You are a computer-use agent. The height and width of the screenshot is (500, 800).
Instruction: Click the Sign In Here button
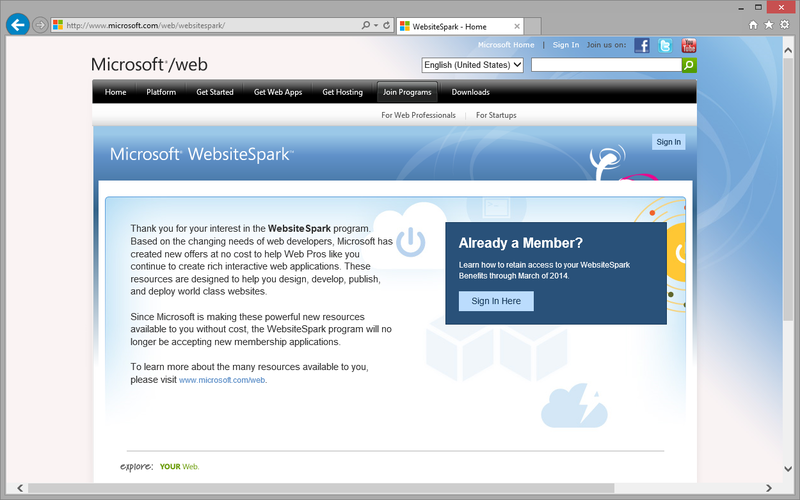pos(496,301)
